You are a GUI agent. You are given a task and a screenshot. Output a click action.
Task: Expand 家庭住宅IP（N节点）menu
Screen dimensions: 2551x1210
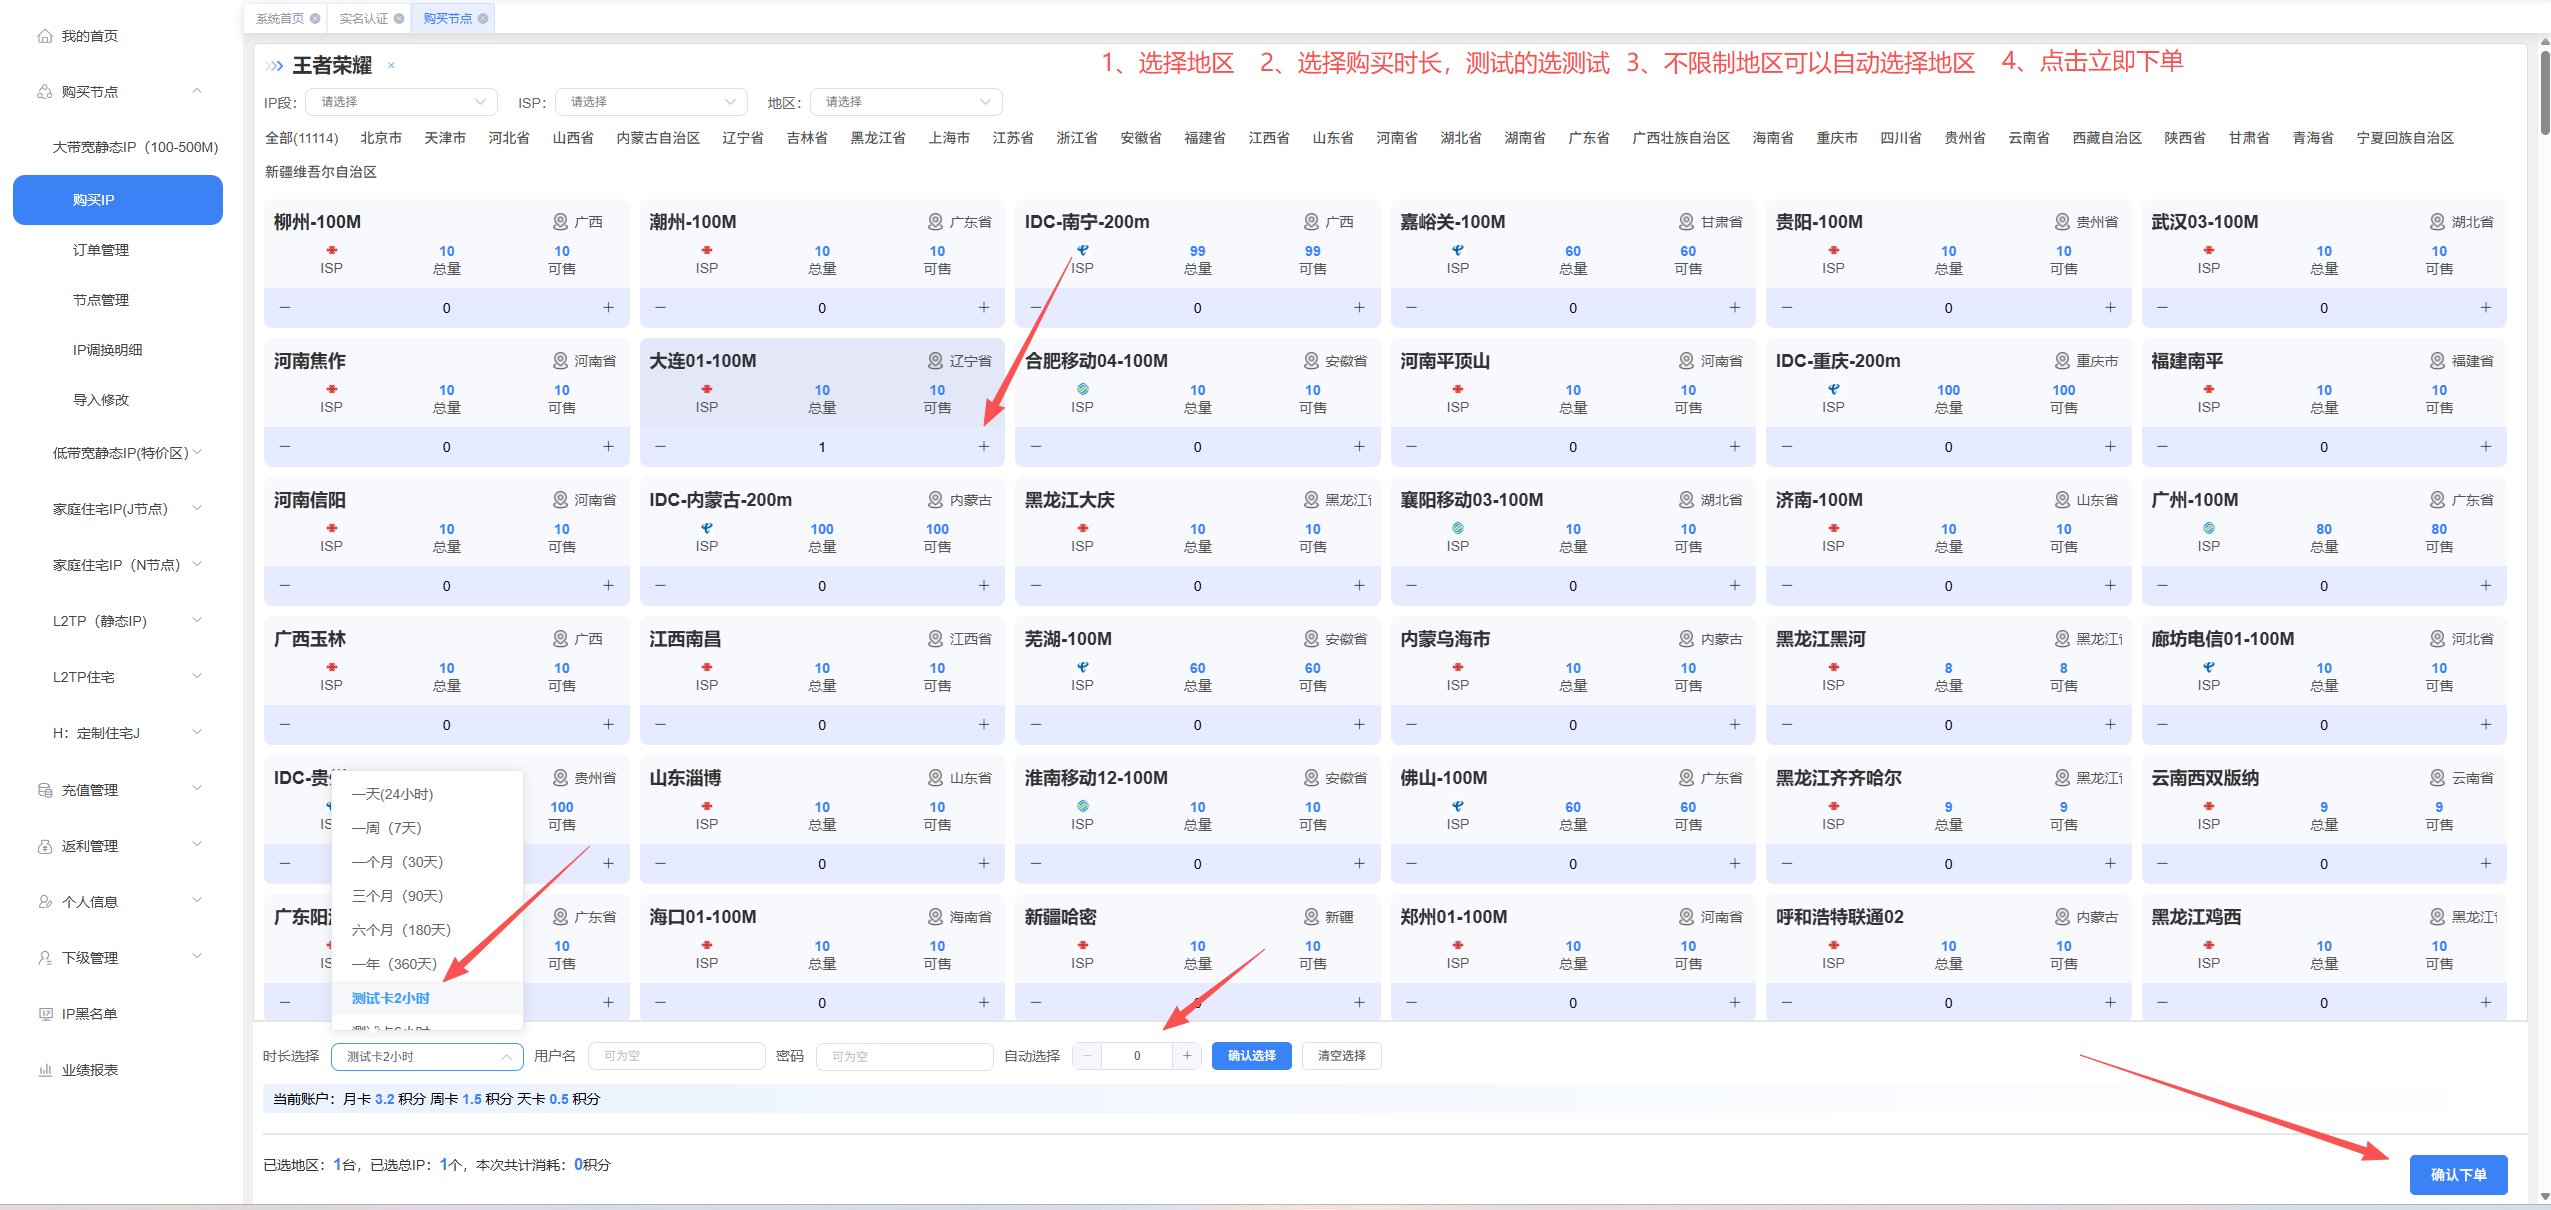197,565
